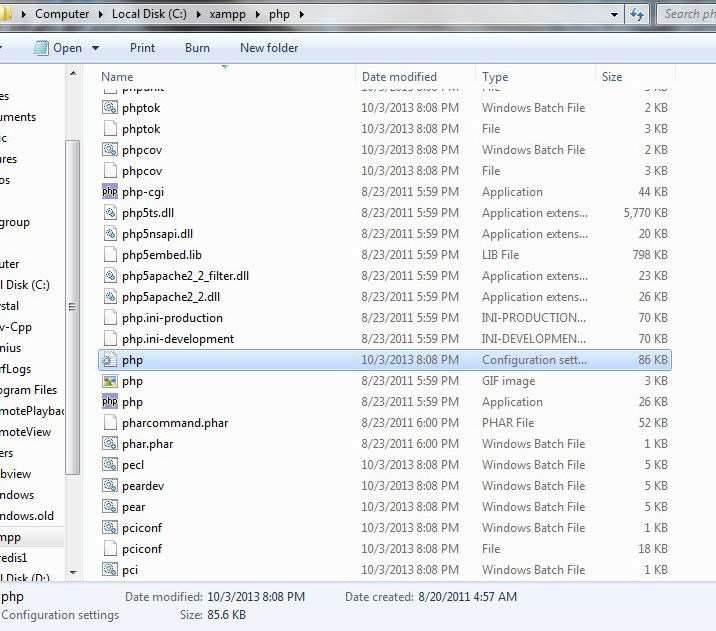Click the php5apache2_2_filter.dll icon

(110, 276)
